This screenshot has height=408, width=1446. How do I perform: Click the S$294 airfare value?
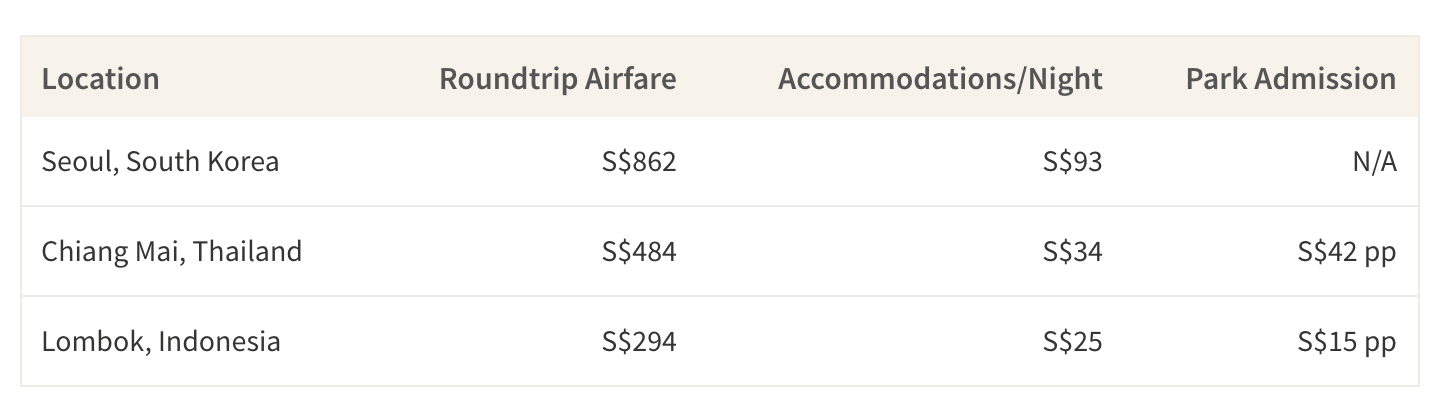[639, 341]
